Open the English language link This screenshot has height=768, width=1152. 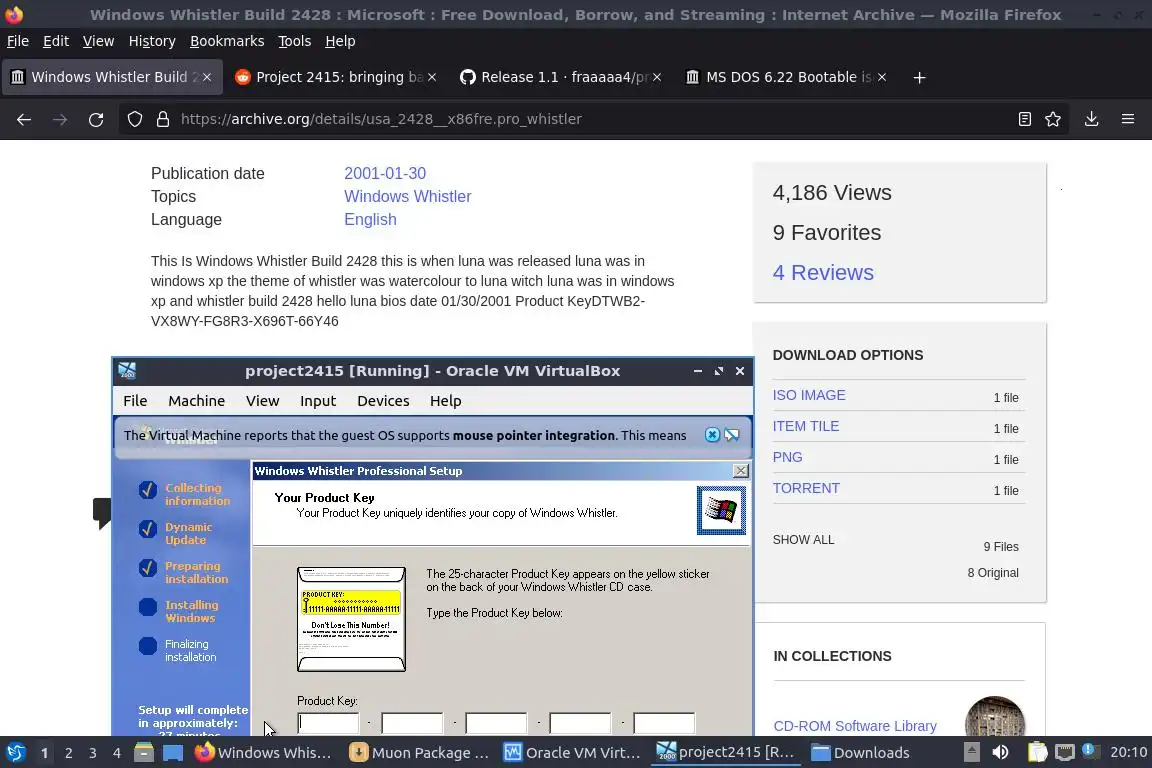point(370,219)
